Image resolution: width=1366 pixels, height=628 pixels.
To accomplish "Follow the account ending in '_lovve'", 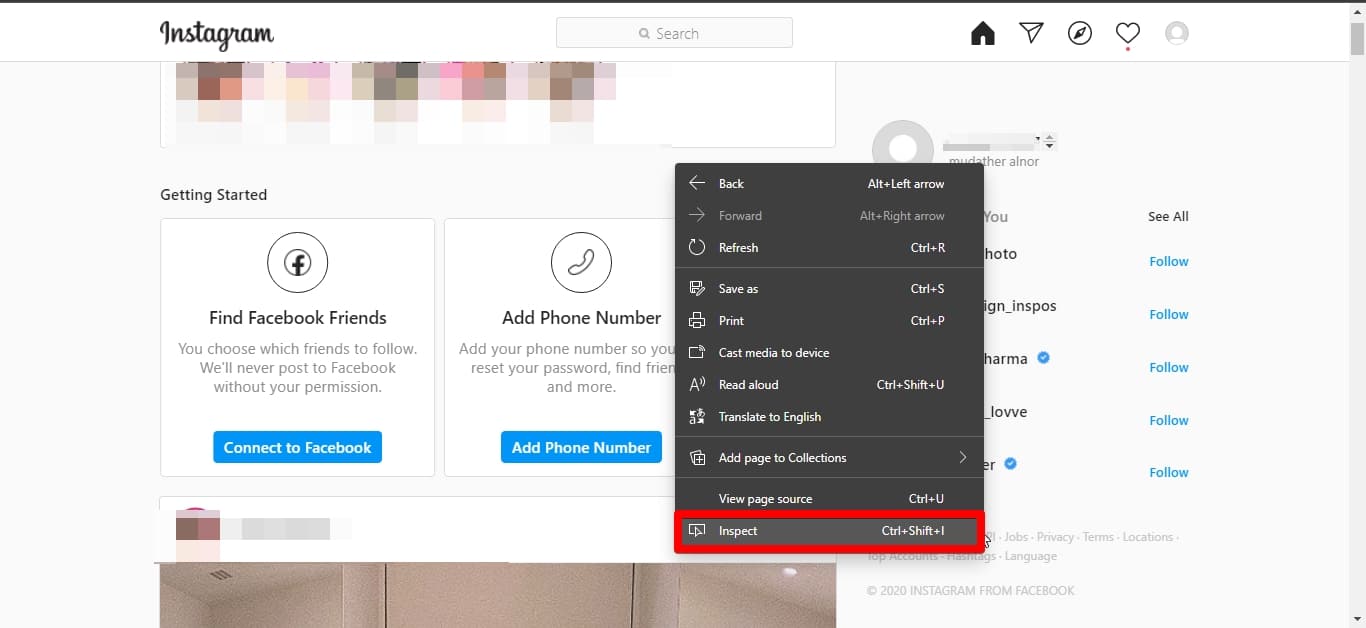I will 1169,420.
